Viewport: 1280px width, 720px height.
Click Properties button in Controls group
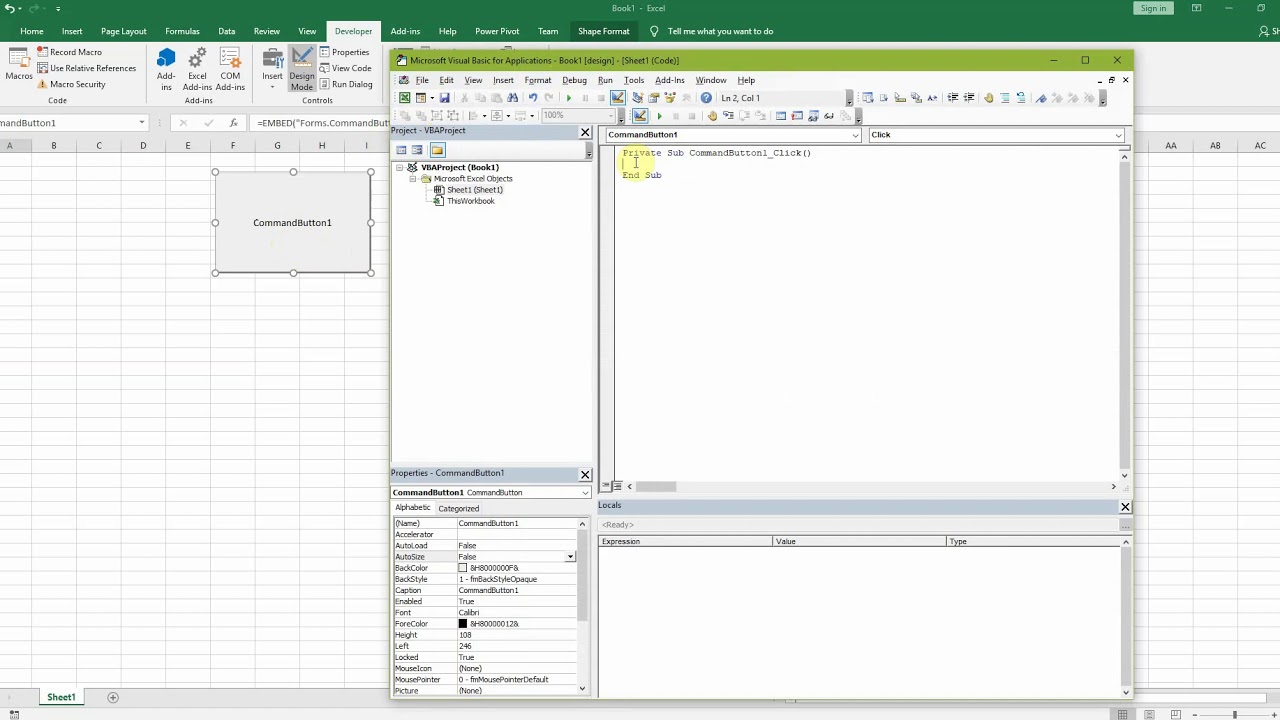click(x=344, y=52)
